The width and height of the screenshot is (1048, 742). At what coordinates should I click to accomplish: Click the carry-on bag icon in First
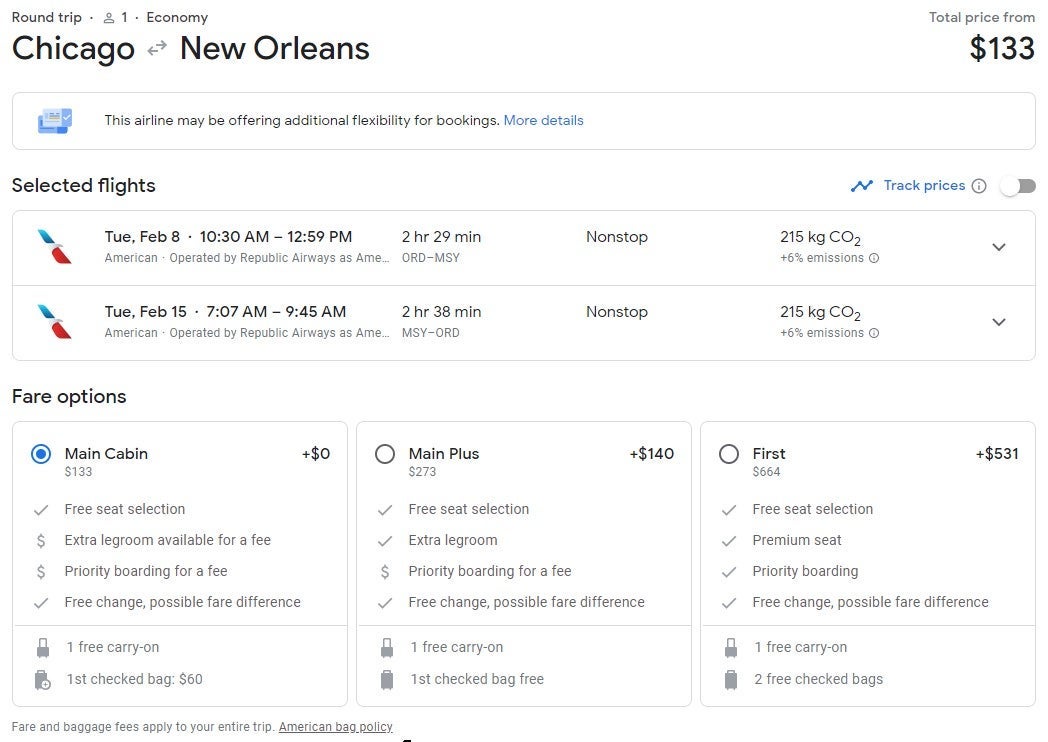coord(731,648)
